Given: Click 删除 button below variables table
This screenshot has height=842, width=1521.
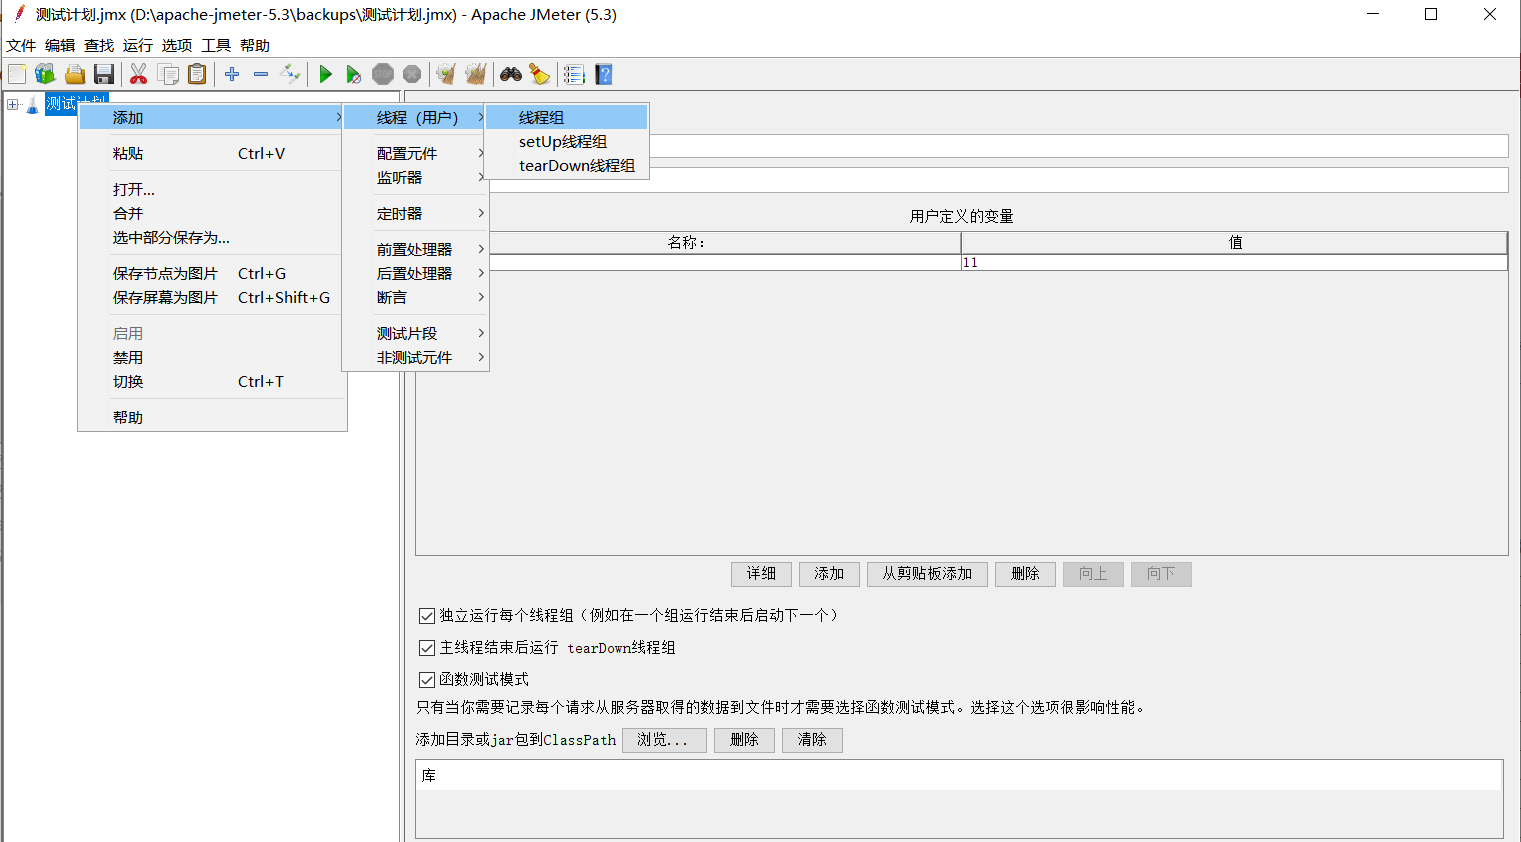Looking at the screenshot, I should click(x=1026, y=574).
